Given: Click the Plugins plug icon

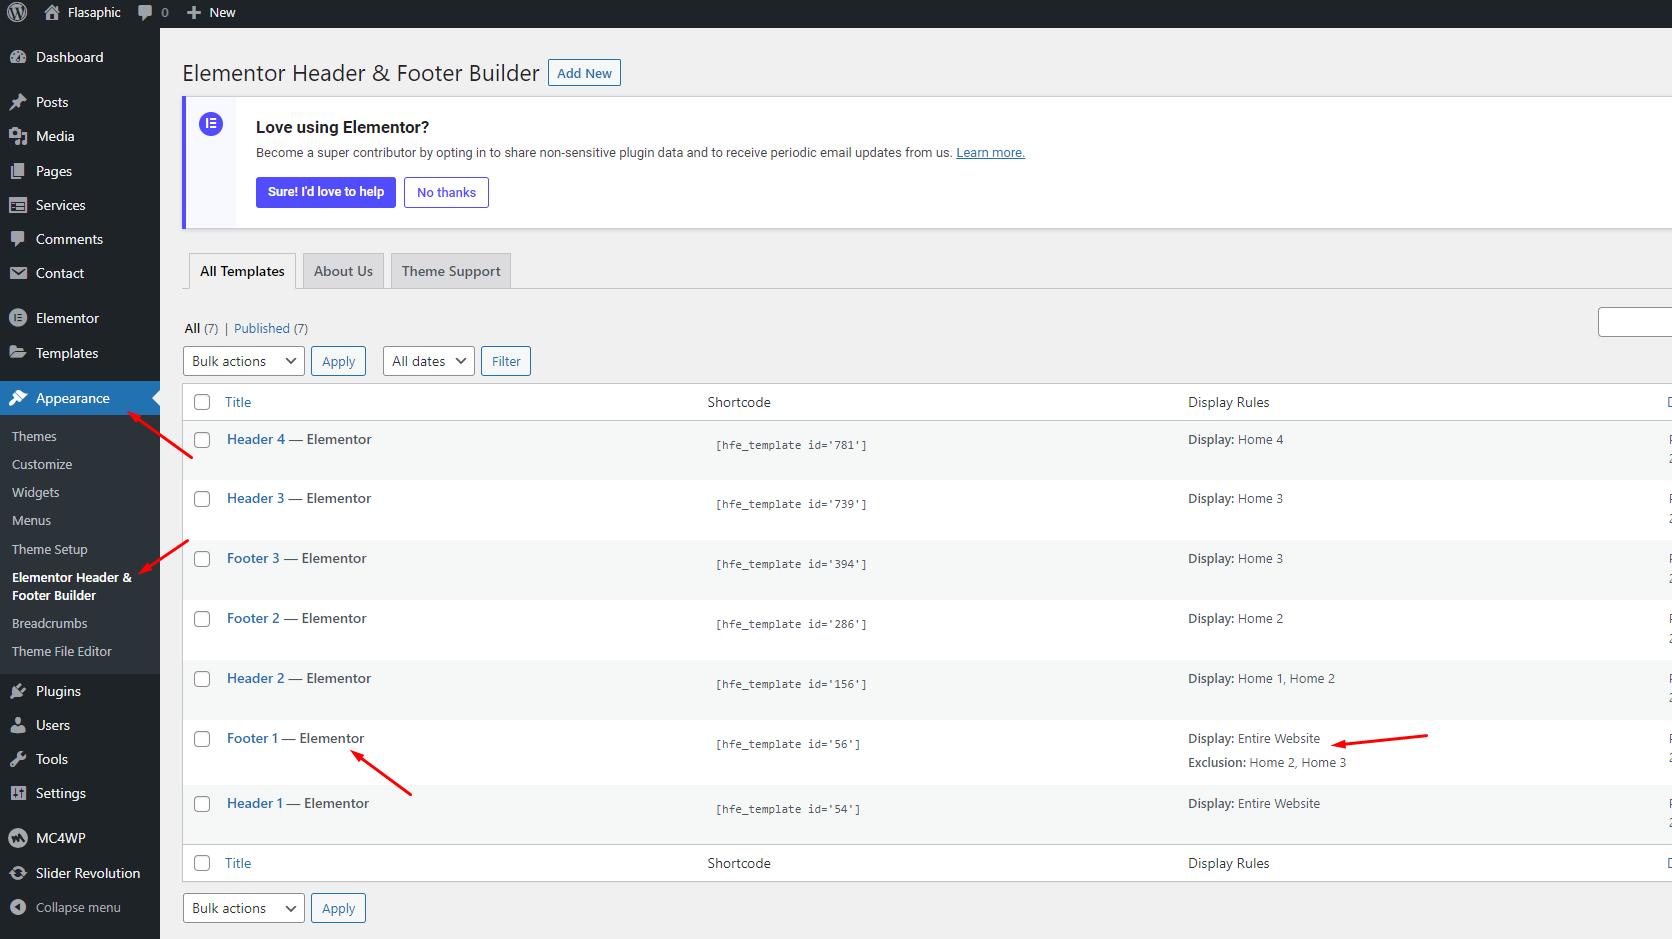Looking at the screenshot, I should (x=18, y=691).
